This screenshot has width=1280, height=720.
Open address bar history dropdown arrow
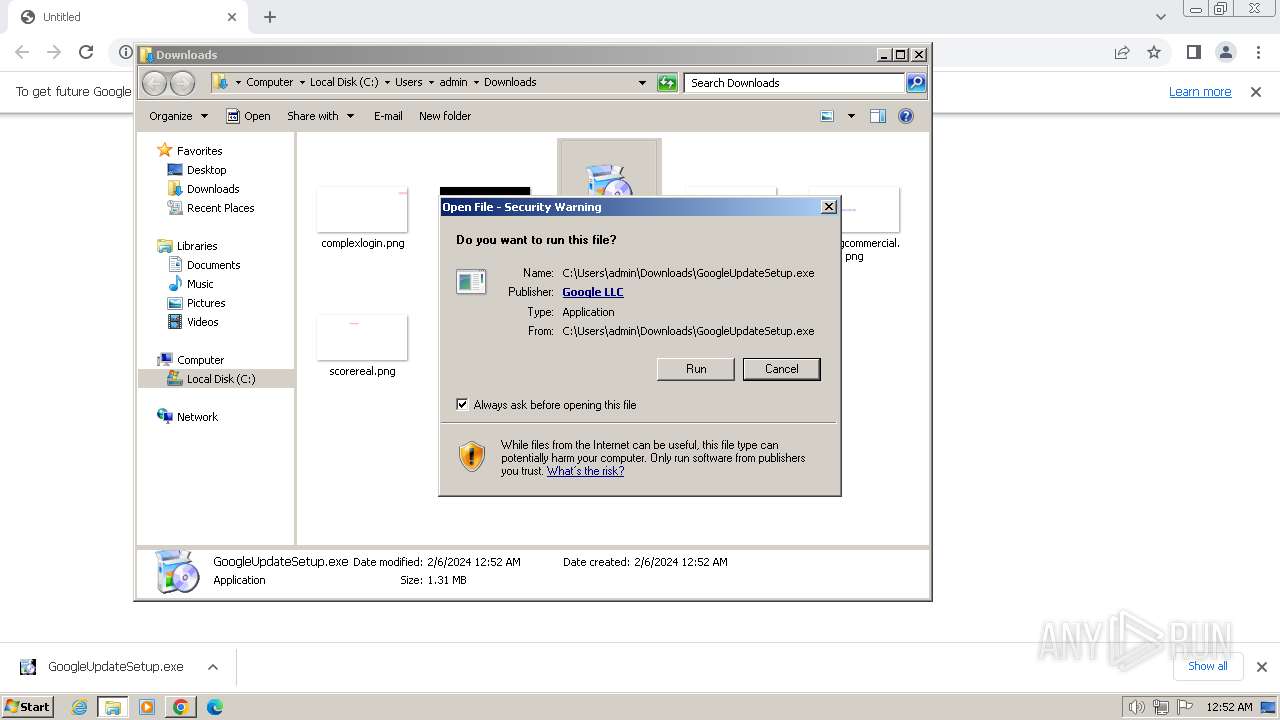(x=642, y=83)
